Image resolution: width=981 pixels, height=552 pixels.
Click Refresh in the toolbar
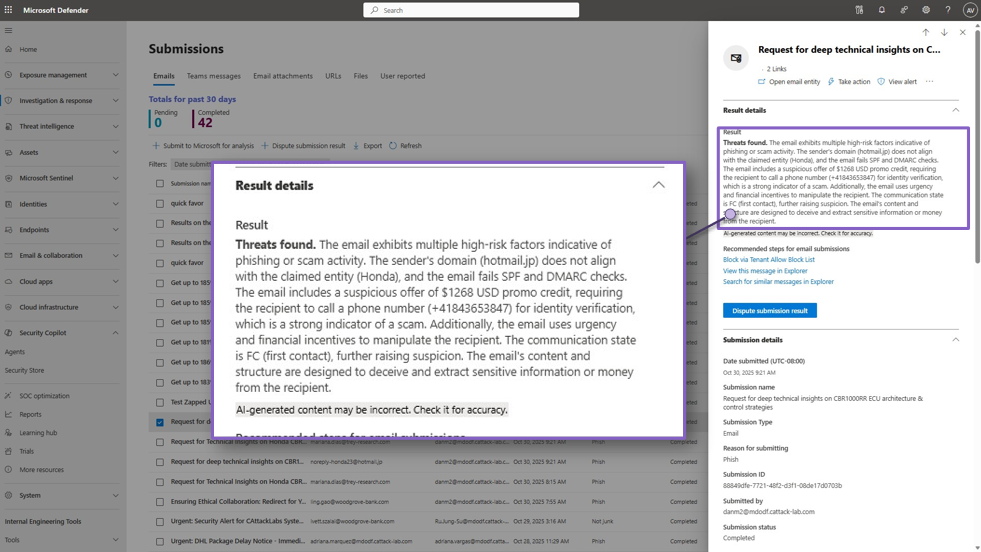pos(405,145)
